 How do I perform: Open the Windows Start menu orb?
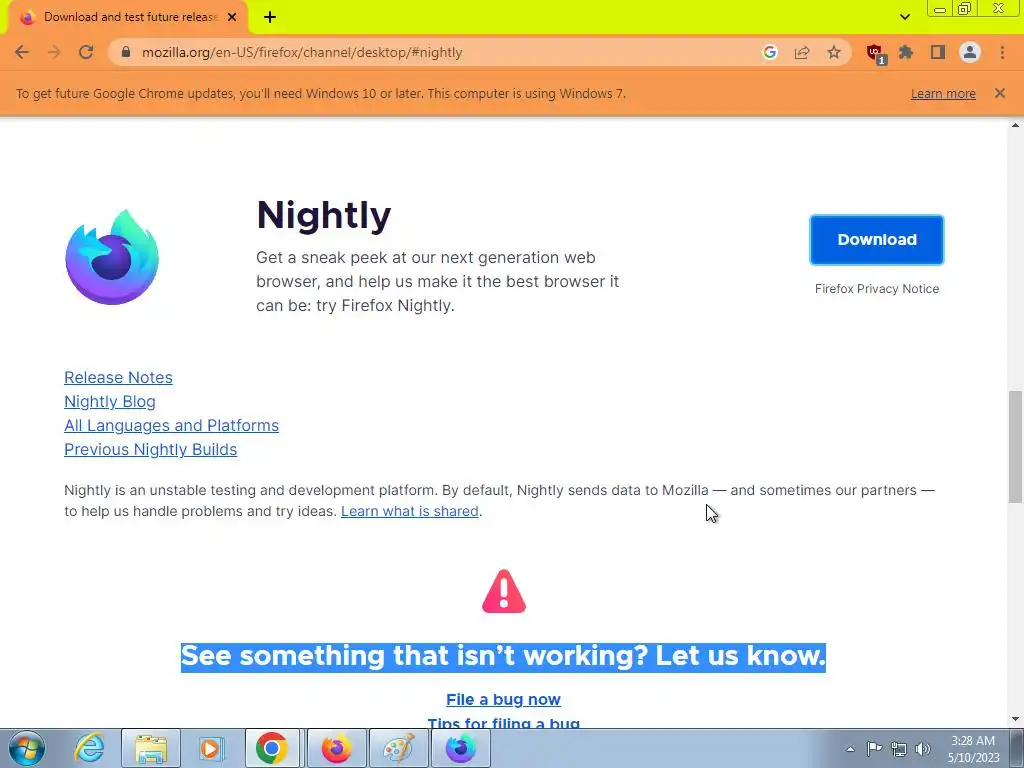coord(27,748)
